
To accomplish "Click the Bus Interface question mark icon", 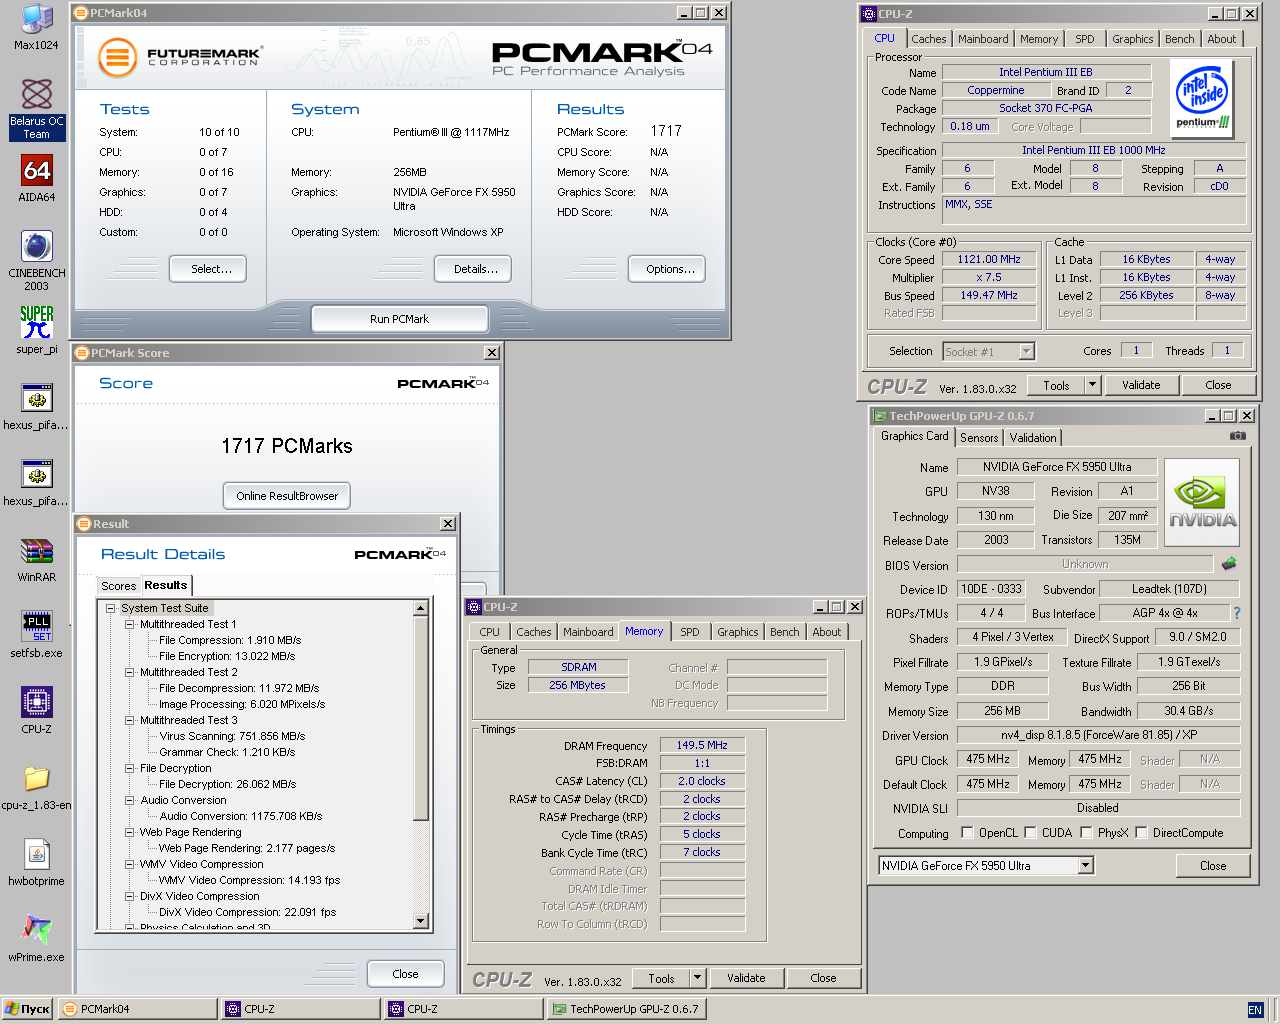I will coord(1237,613).
